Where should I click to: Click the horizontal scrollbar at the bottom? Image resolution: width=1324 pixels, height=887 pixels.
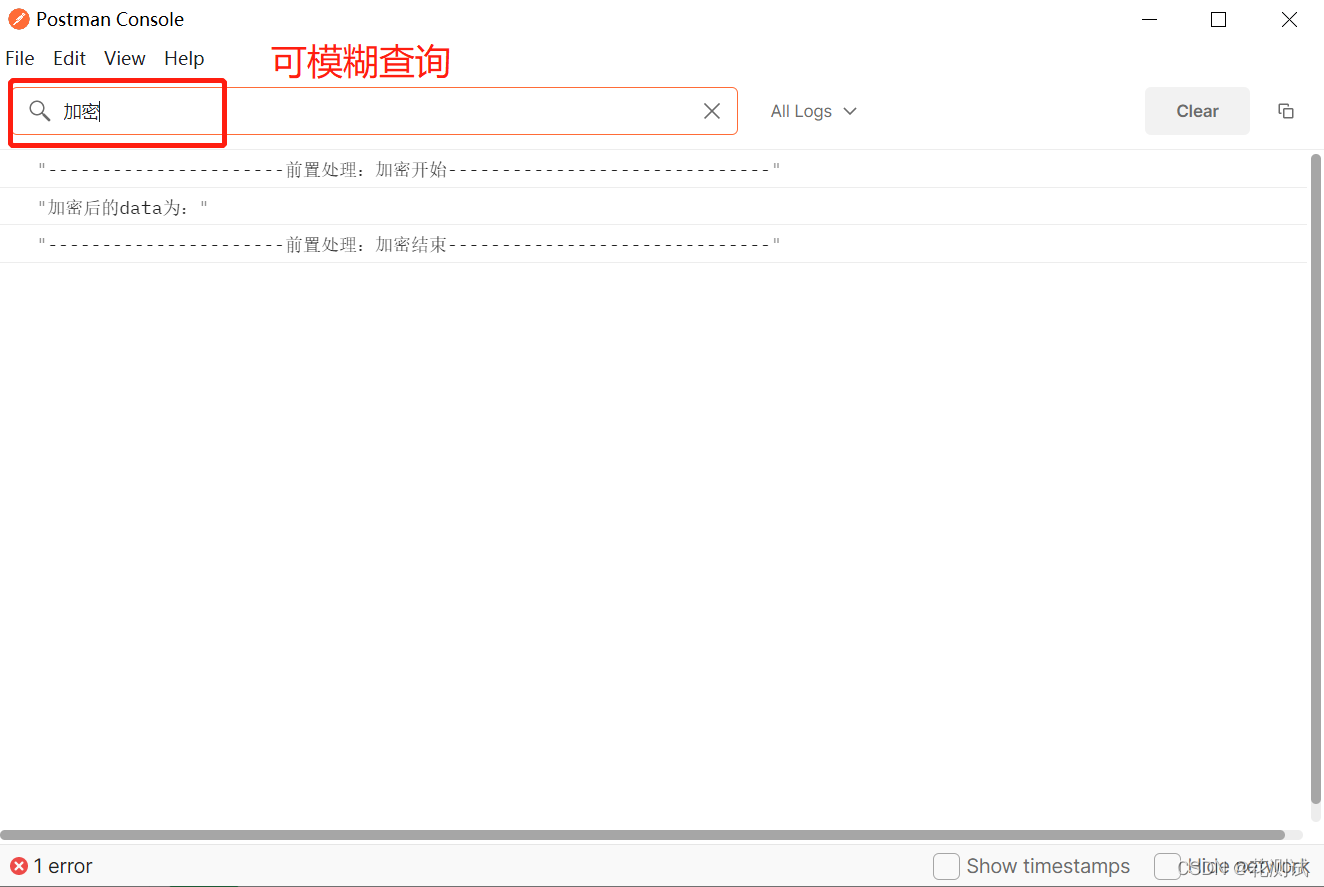[x=642, y=834]
